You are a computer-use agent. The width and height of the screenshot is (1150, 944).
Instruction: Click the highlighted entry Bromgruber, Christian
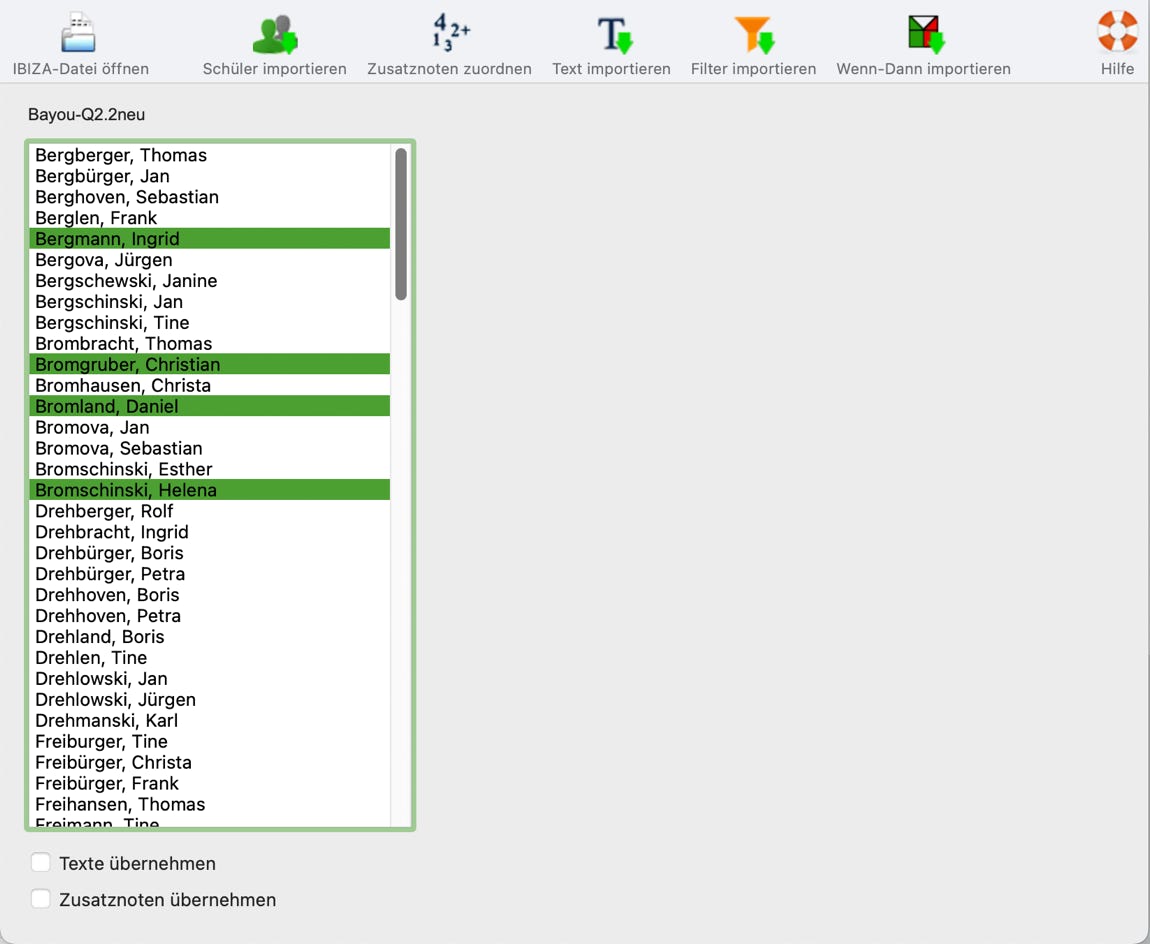coord(127,364)
